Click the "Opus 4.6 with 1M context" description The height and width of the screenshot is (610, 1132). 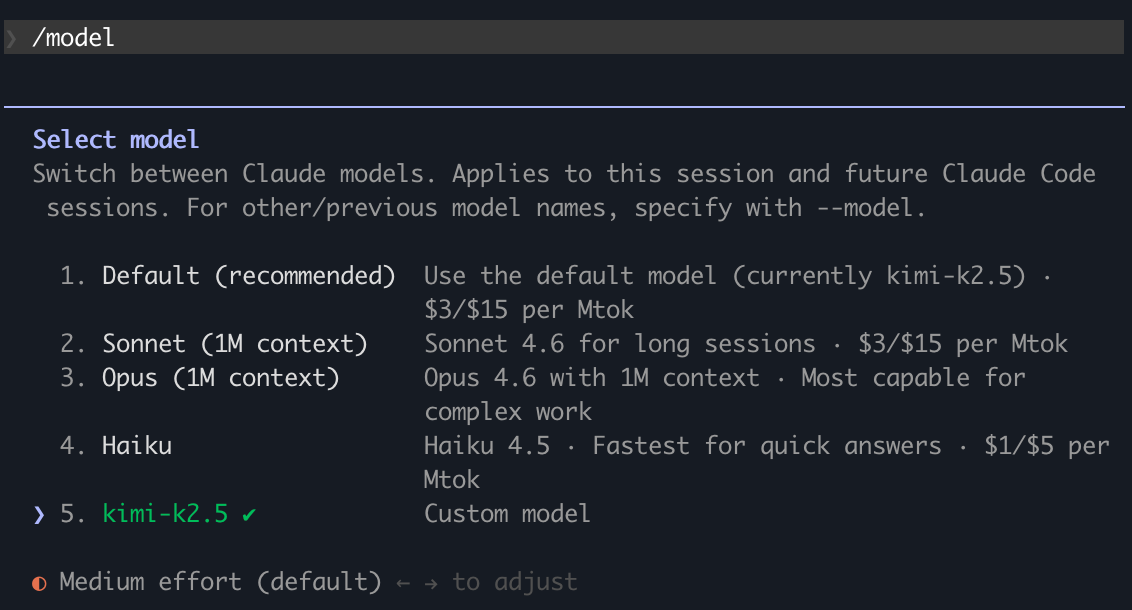pyautogui.click(x=591, y=378)
